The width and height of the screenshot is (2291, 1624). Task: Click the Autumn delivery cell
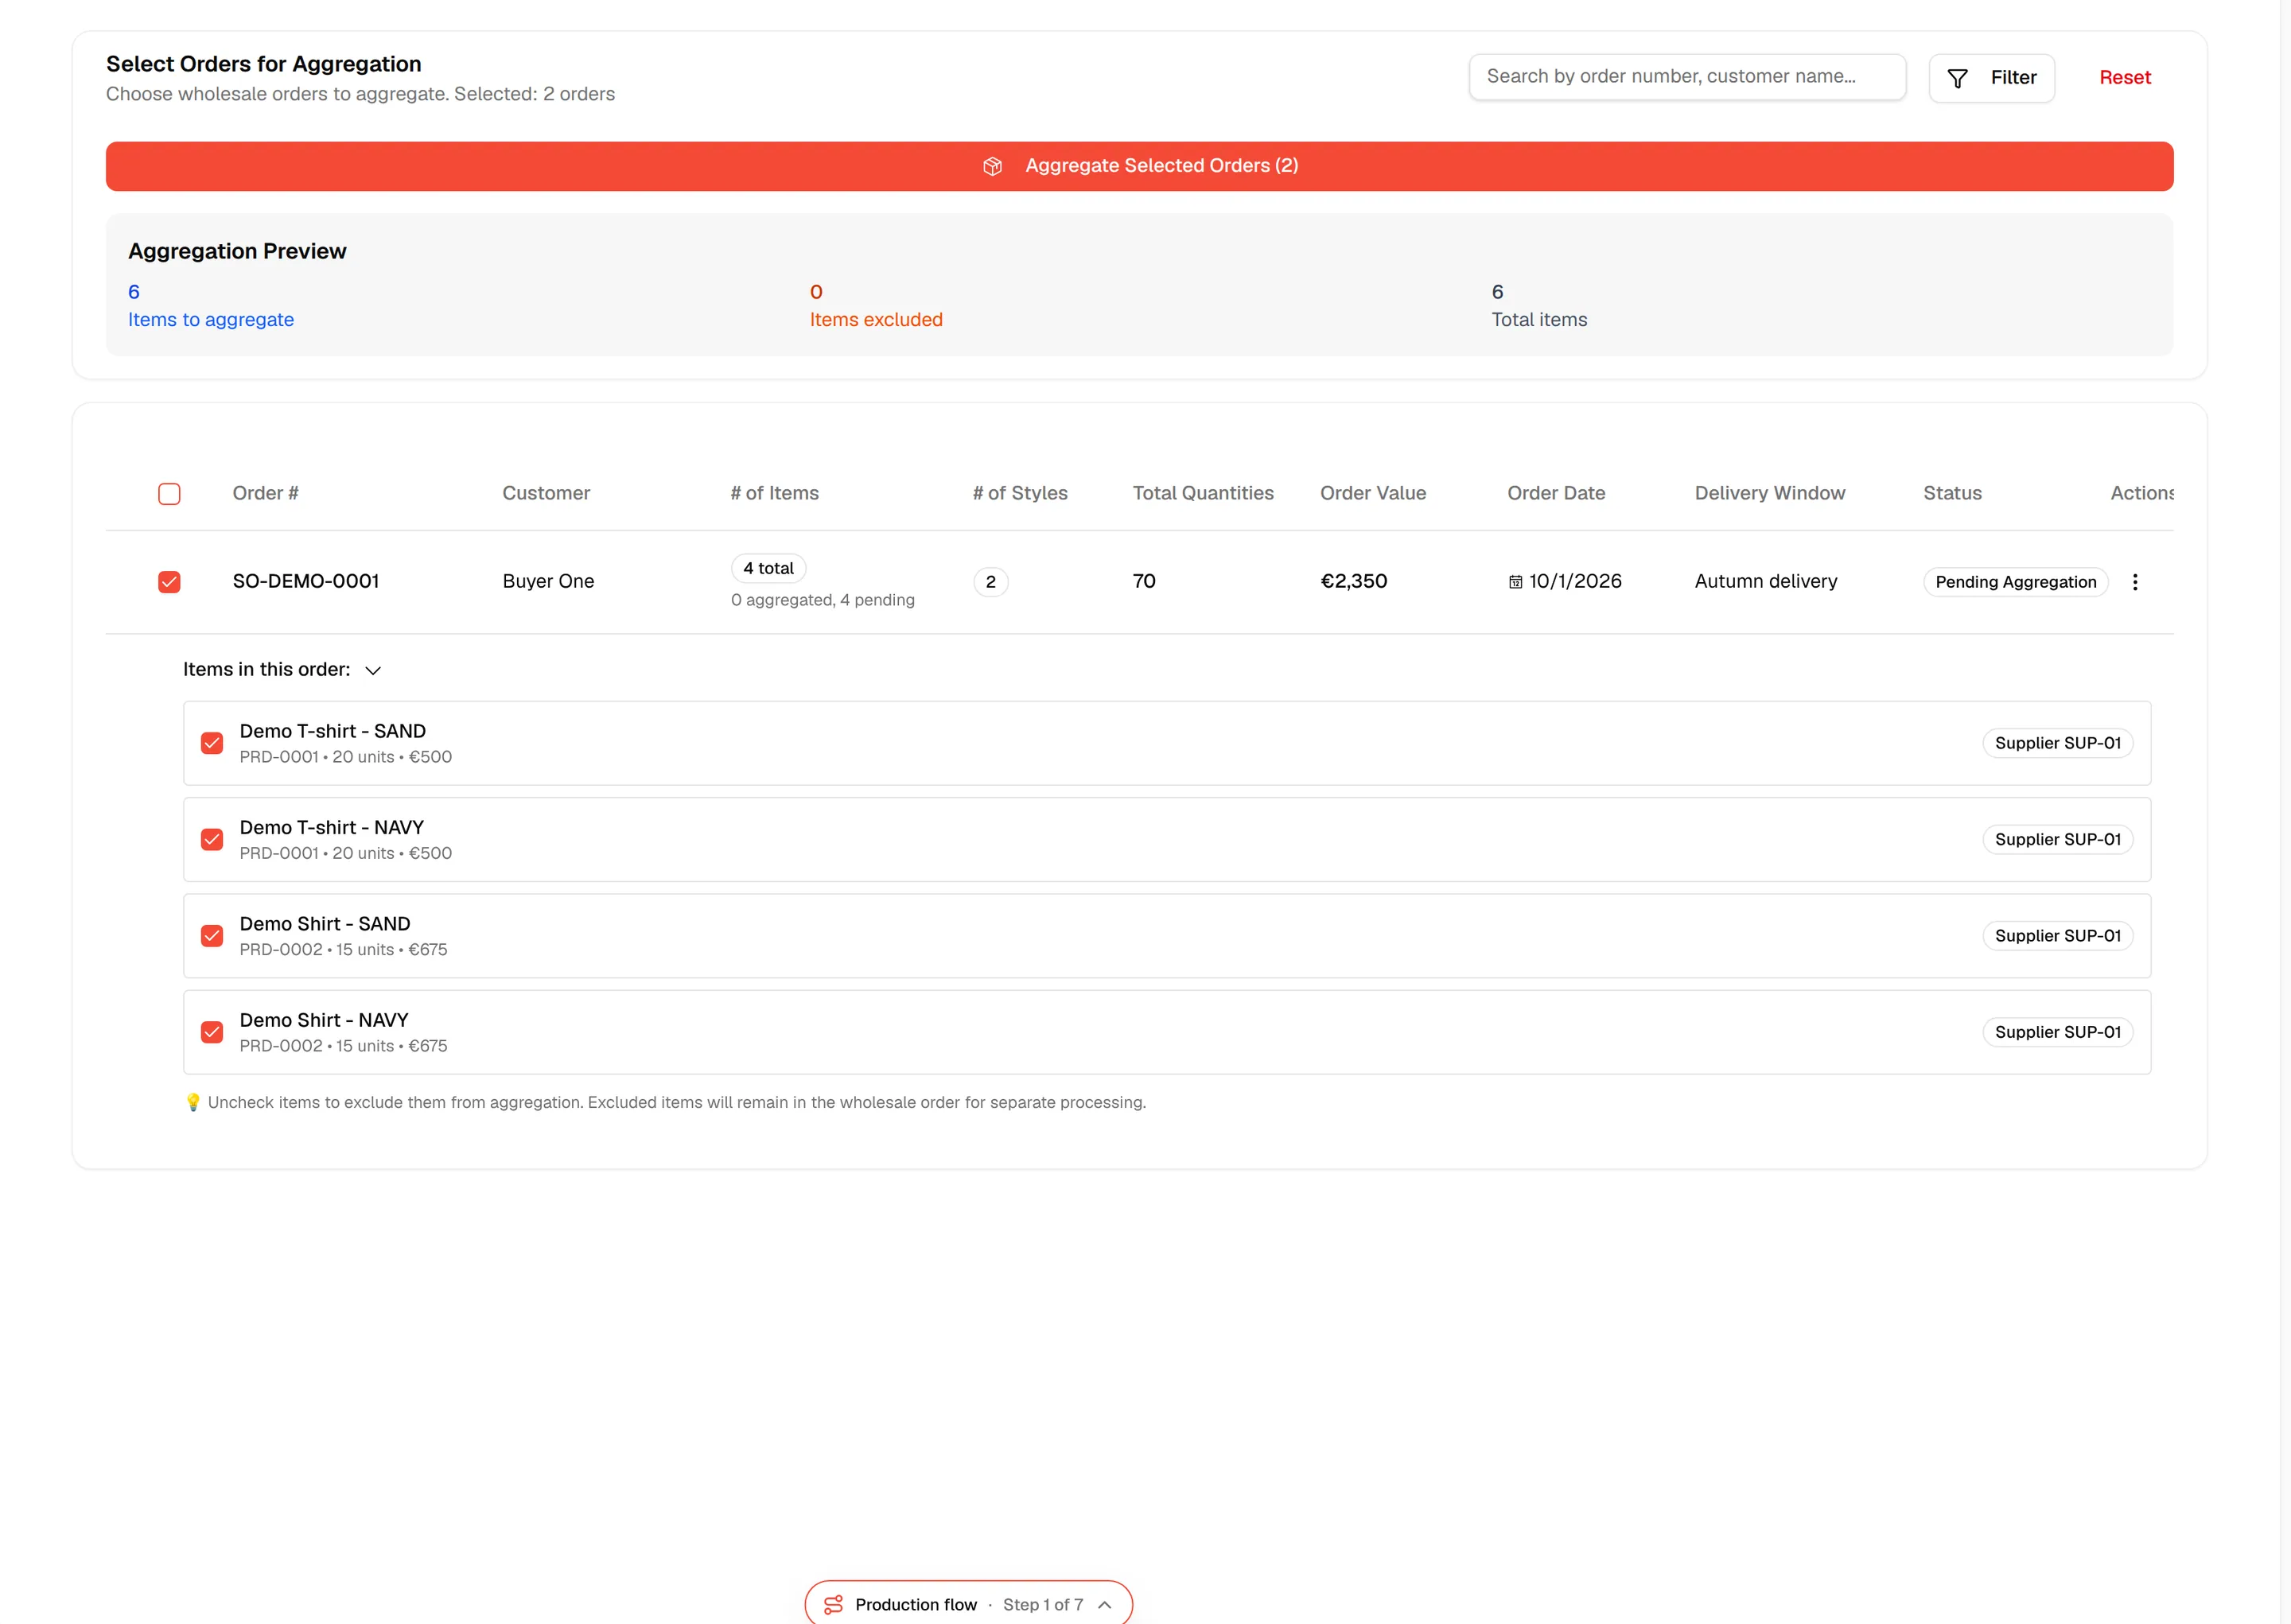point(1765,581)
